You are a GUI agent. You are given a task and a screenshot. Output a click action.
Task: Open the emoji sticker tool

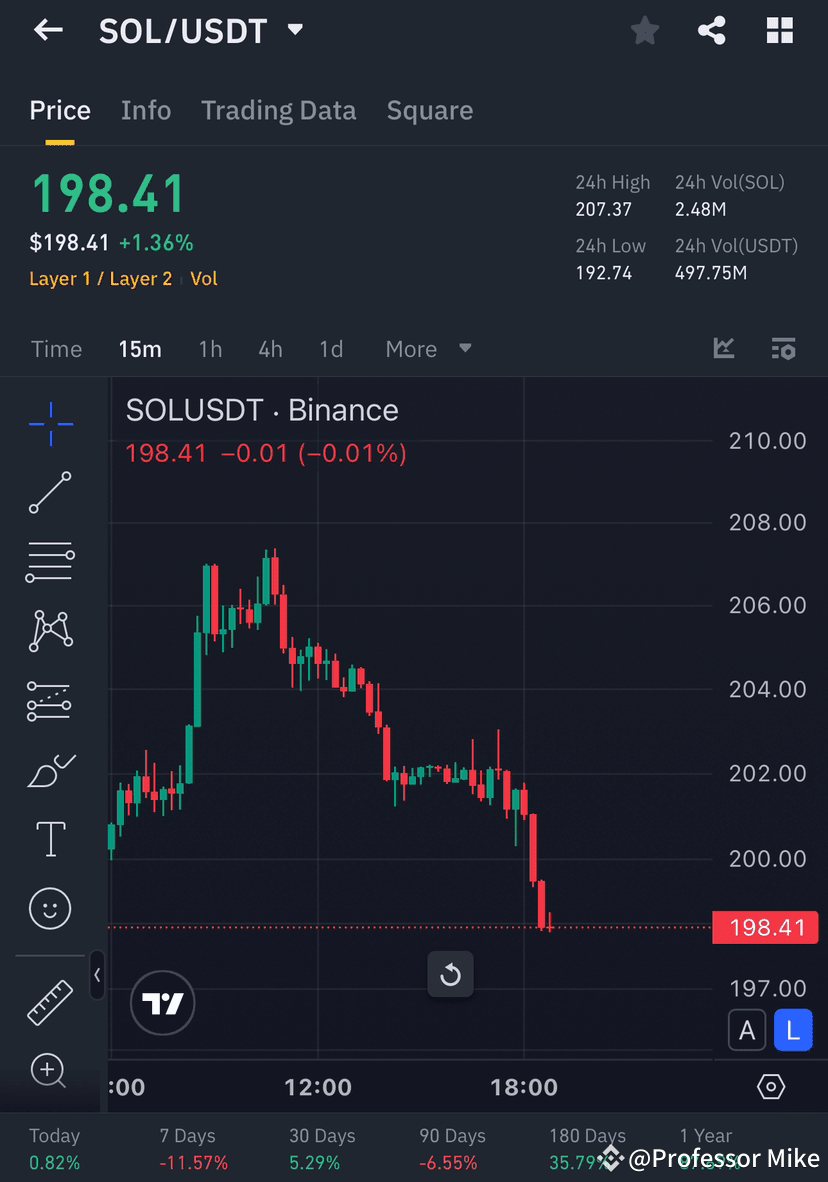[50, 908]
